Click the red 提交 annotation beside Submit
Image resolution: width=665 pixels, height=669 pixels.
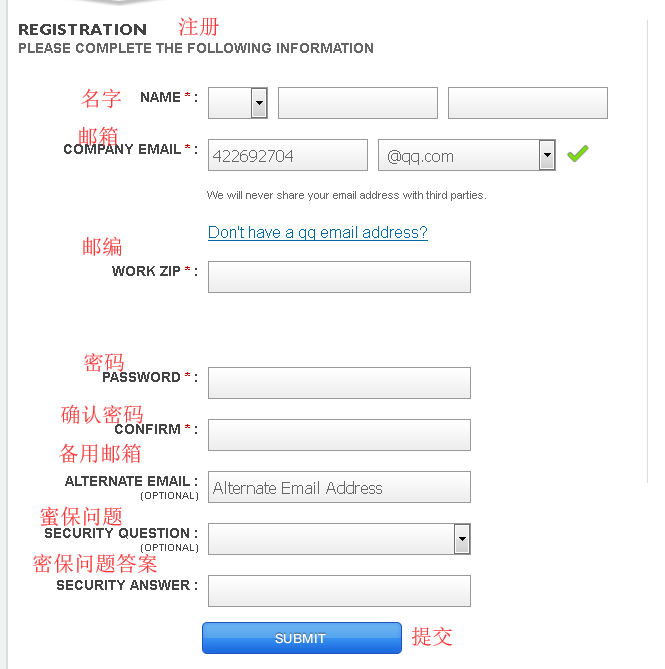click(432, 637)
